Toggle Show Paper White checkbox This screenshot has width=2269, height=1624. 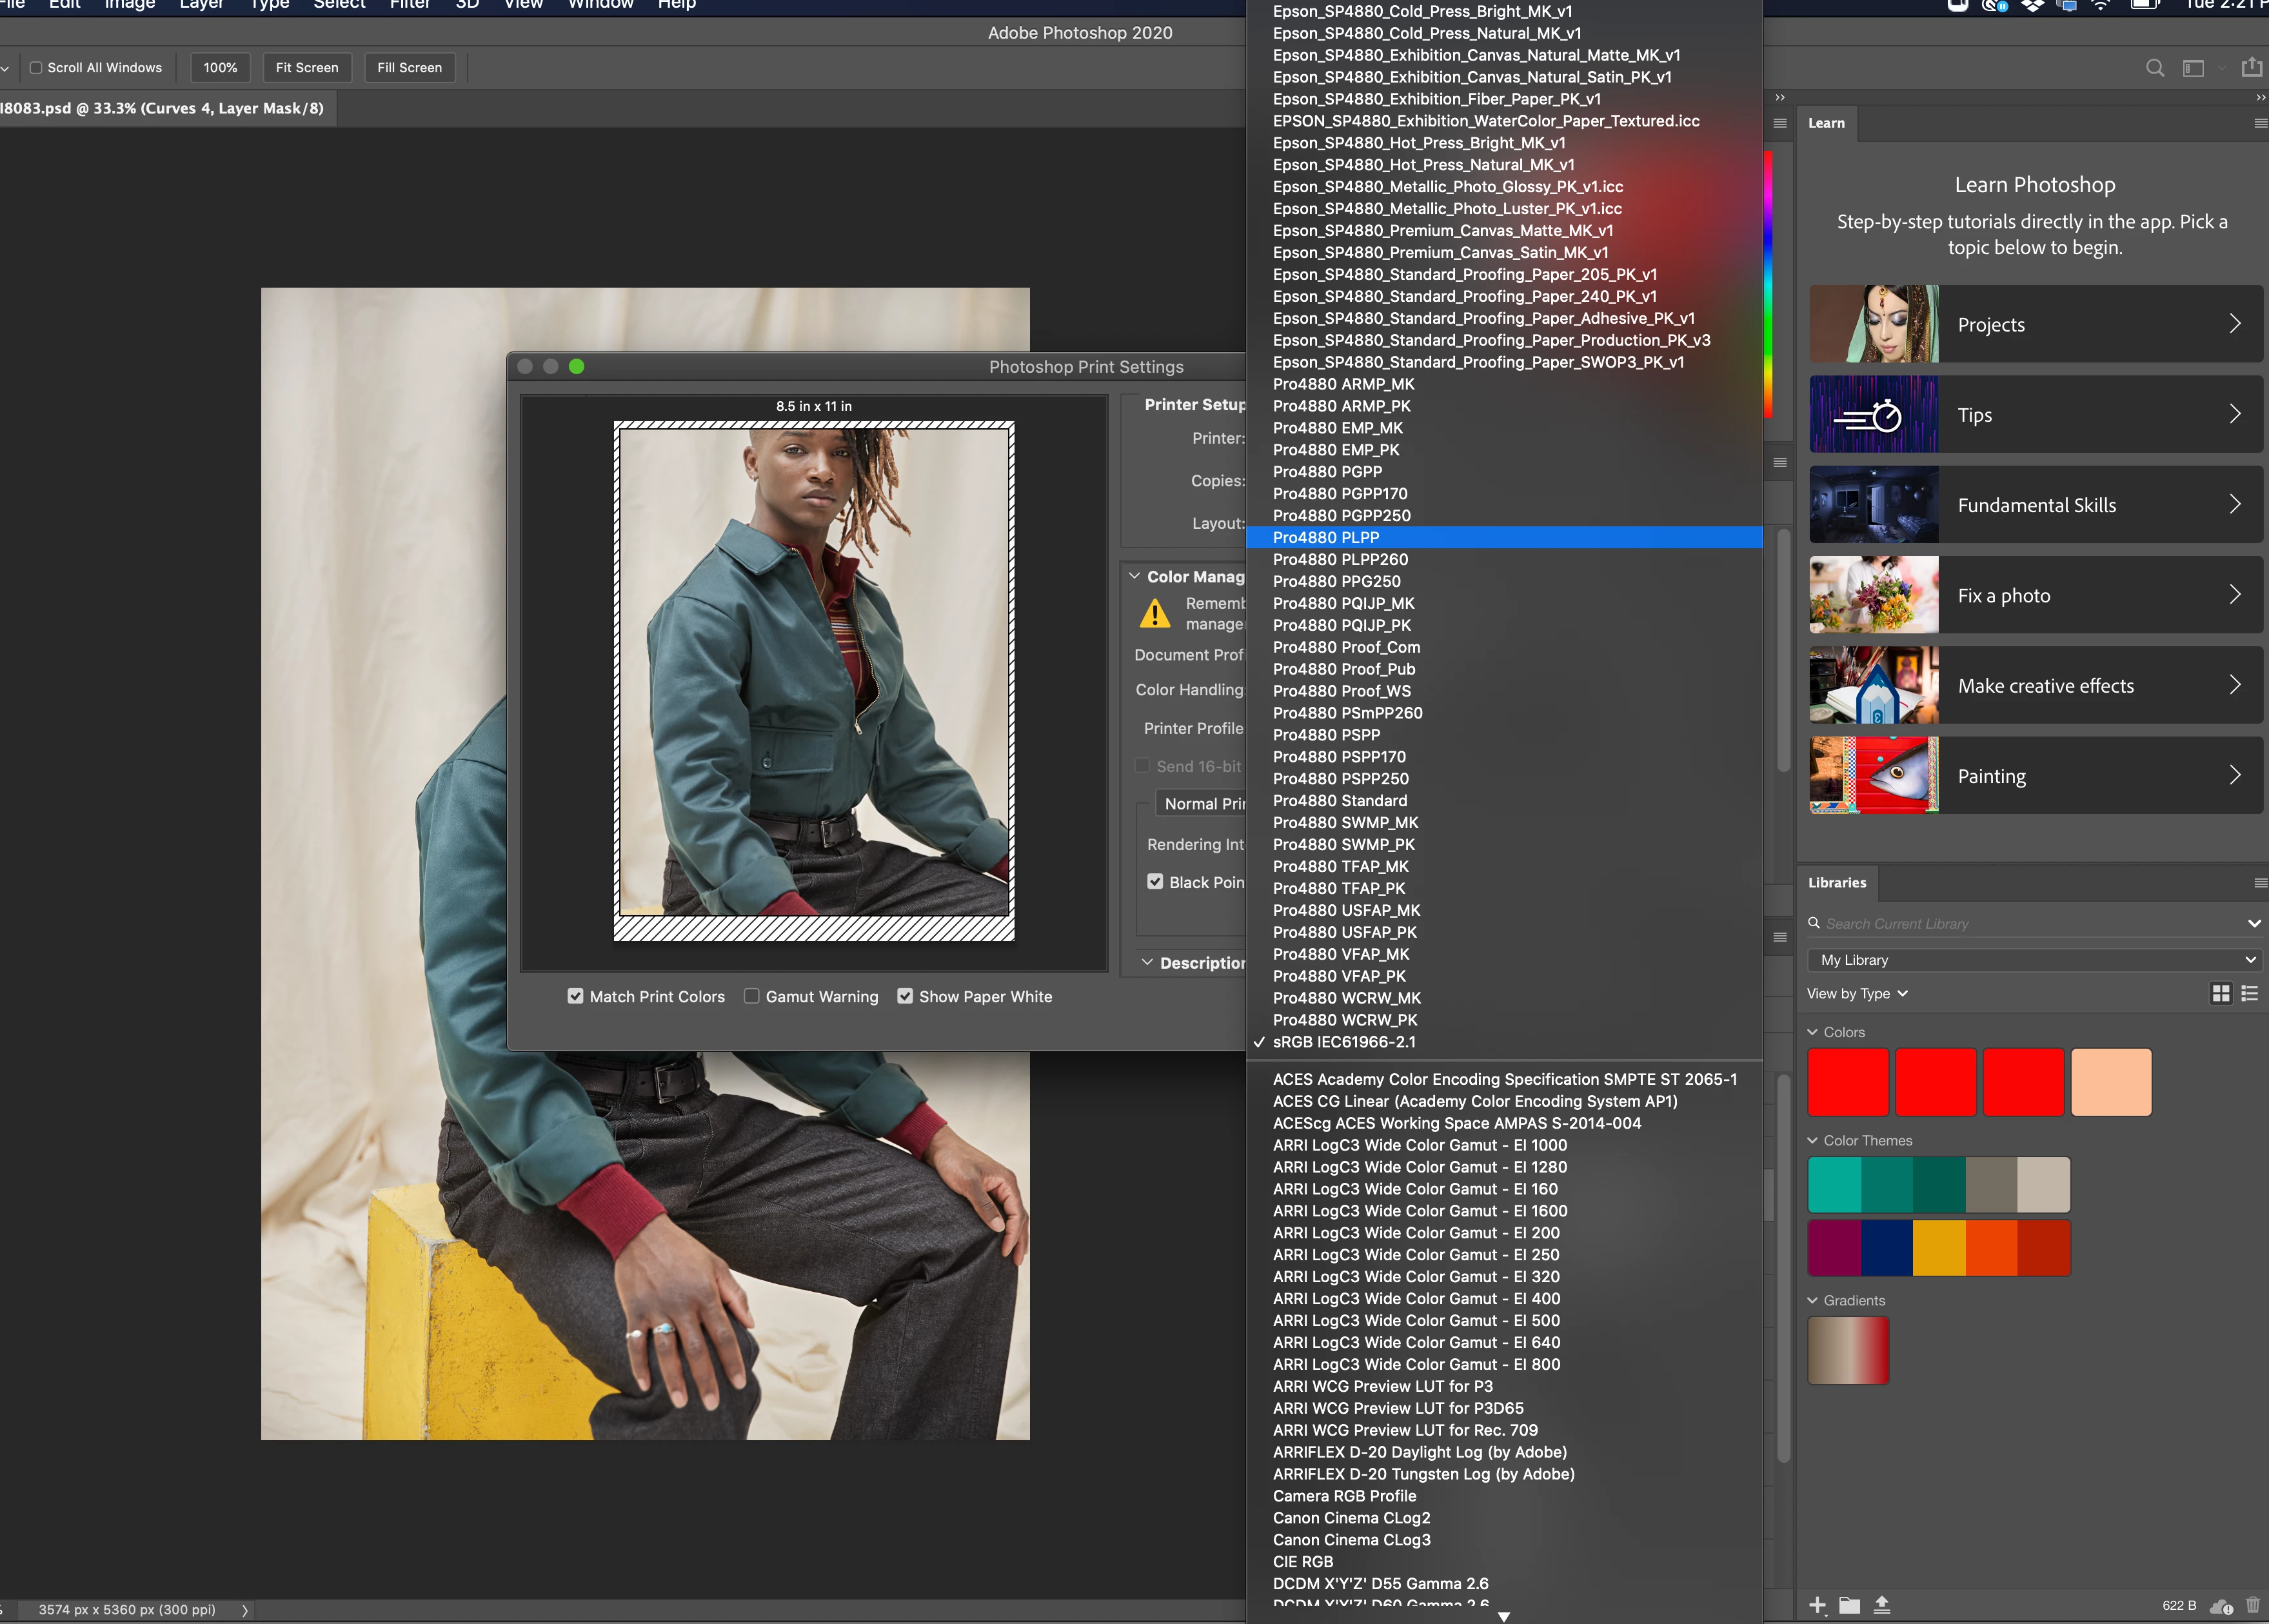(904, 996)
